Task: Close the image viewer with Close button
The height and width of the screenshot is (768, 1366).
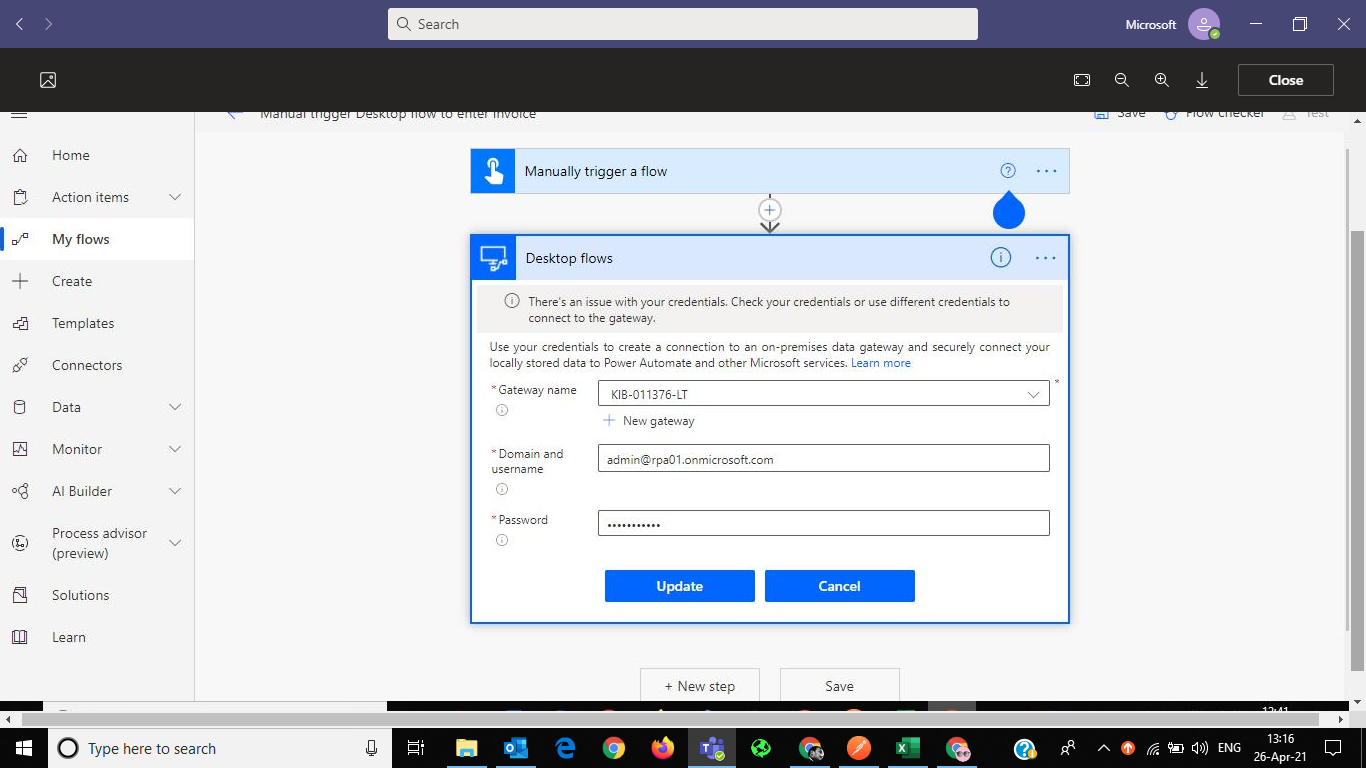Action: pos(1286,80)
